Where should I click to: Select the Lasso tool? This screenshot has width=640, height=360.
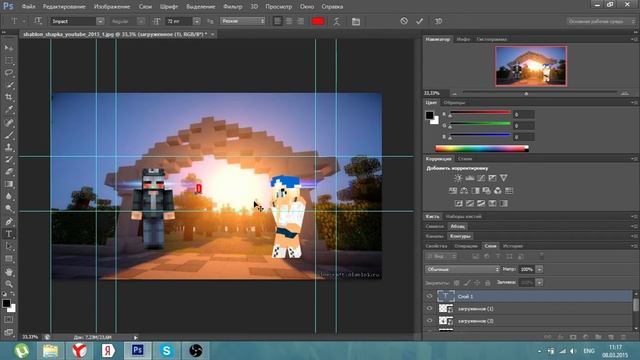click(9, 73)
